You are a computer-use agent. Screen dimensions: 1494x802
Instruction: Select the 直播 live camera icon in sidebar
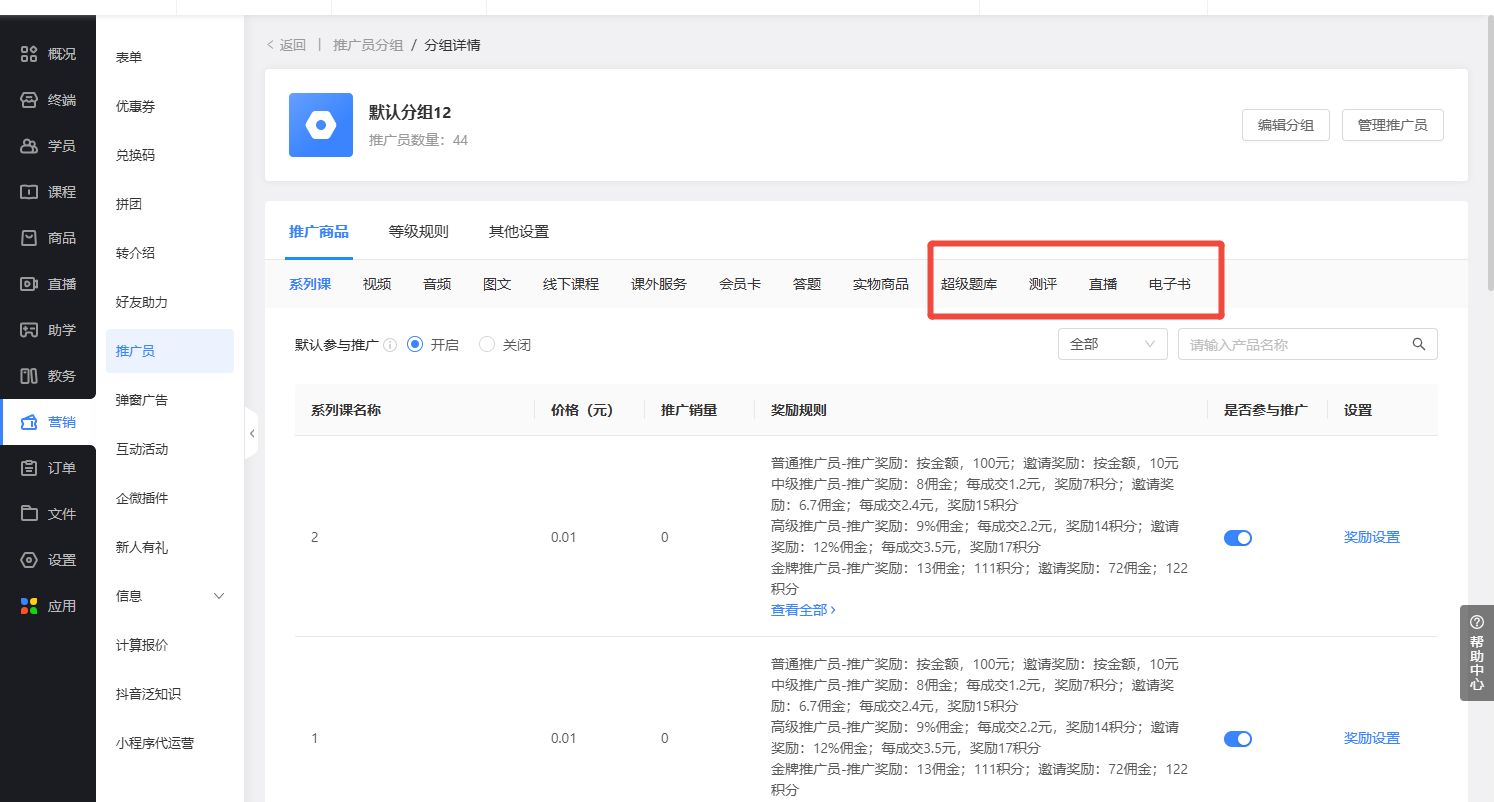(x=30, y=284)
